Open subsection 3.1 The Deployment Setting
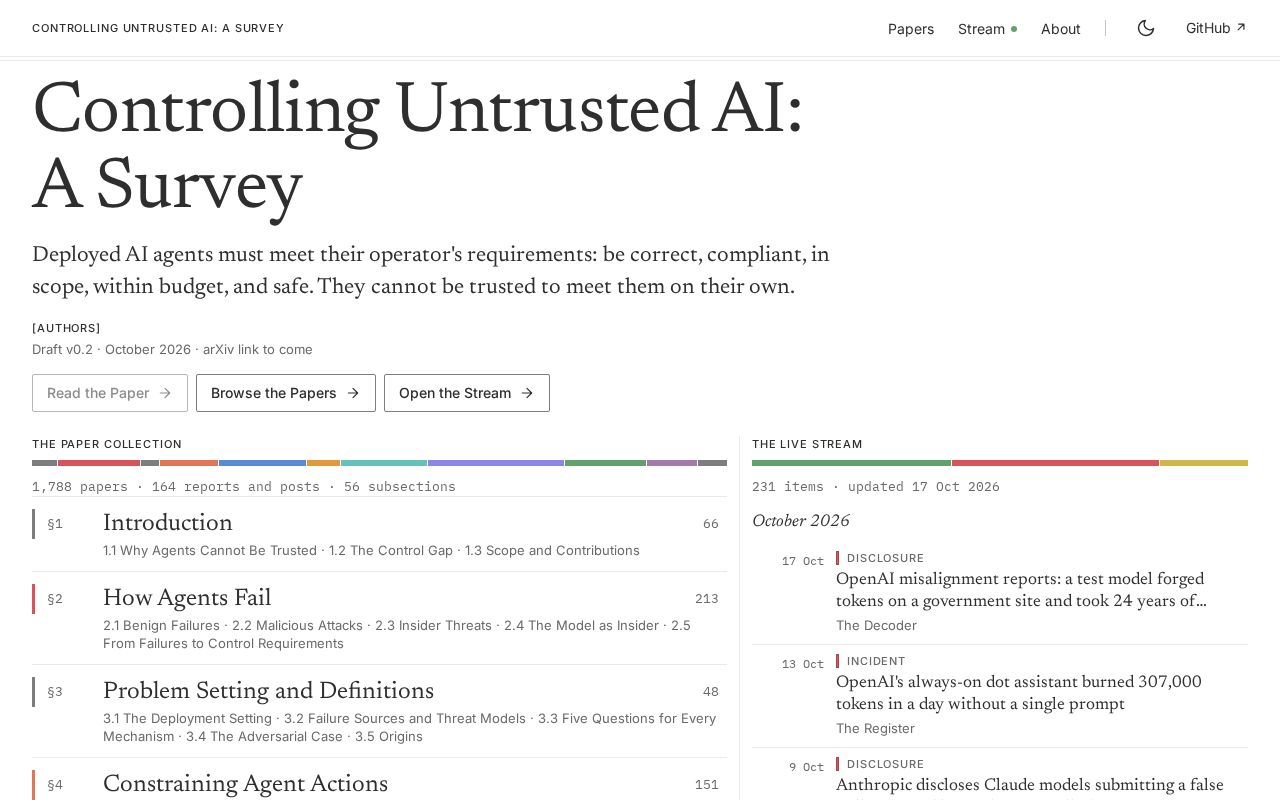This screenshot has width=1280, height=800. click(187, 719)
